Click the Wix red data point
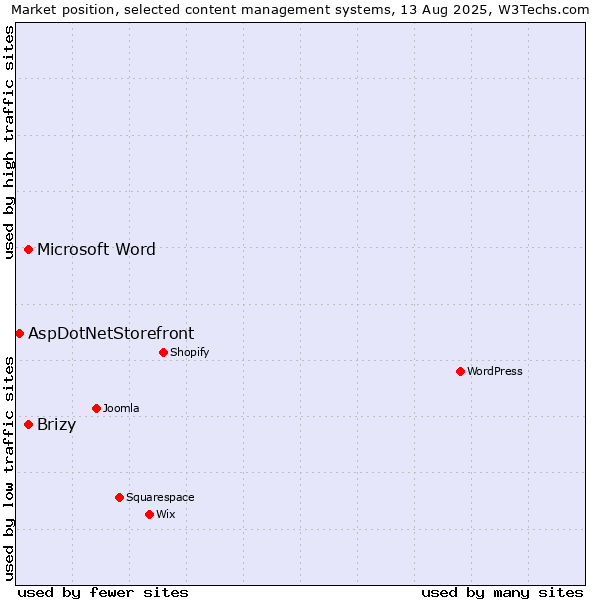This screenshot has height=600, width=600. [150, 515]
